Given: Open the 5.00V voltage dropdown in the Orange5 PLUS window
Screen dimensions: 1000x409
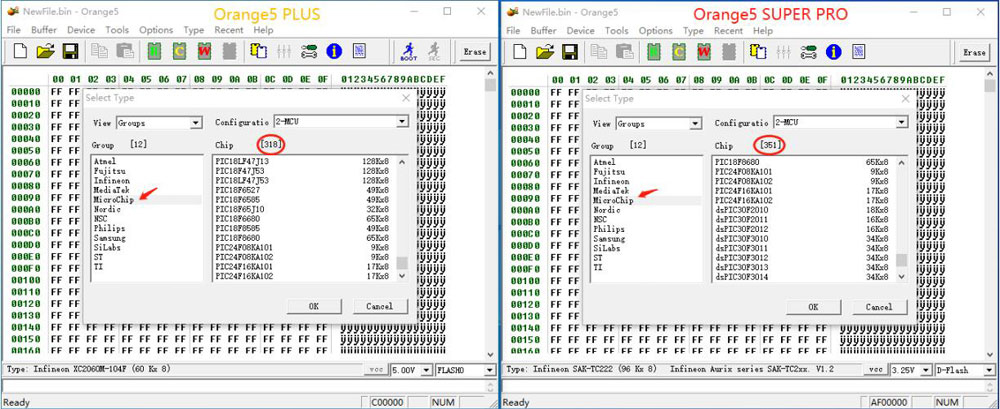Looking at the screenshot, I should pos(425,370).
